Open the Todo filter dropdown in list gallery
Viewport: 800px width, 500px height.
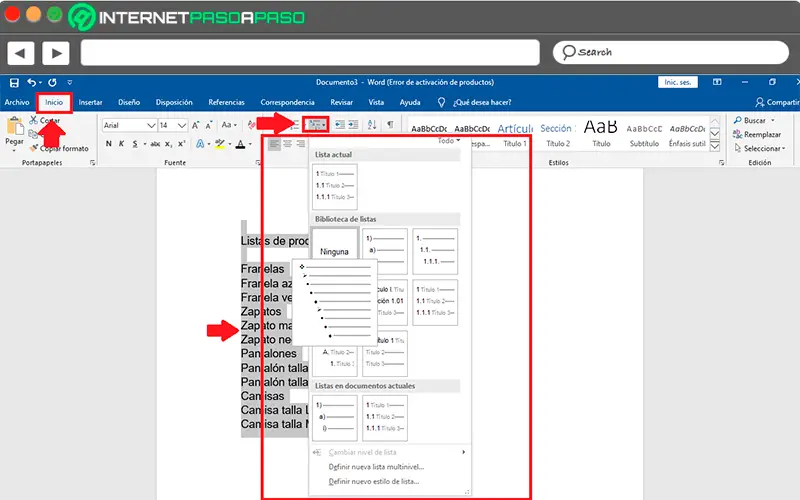pos(448,141)
